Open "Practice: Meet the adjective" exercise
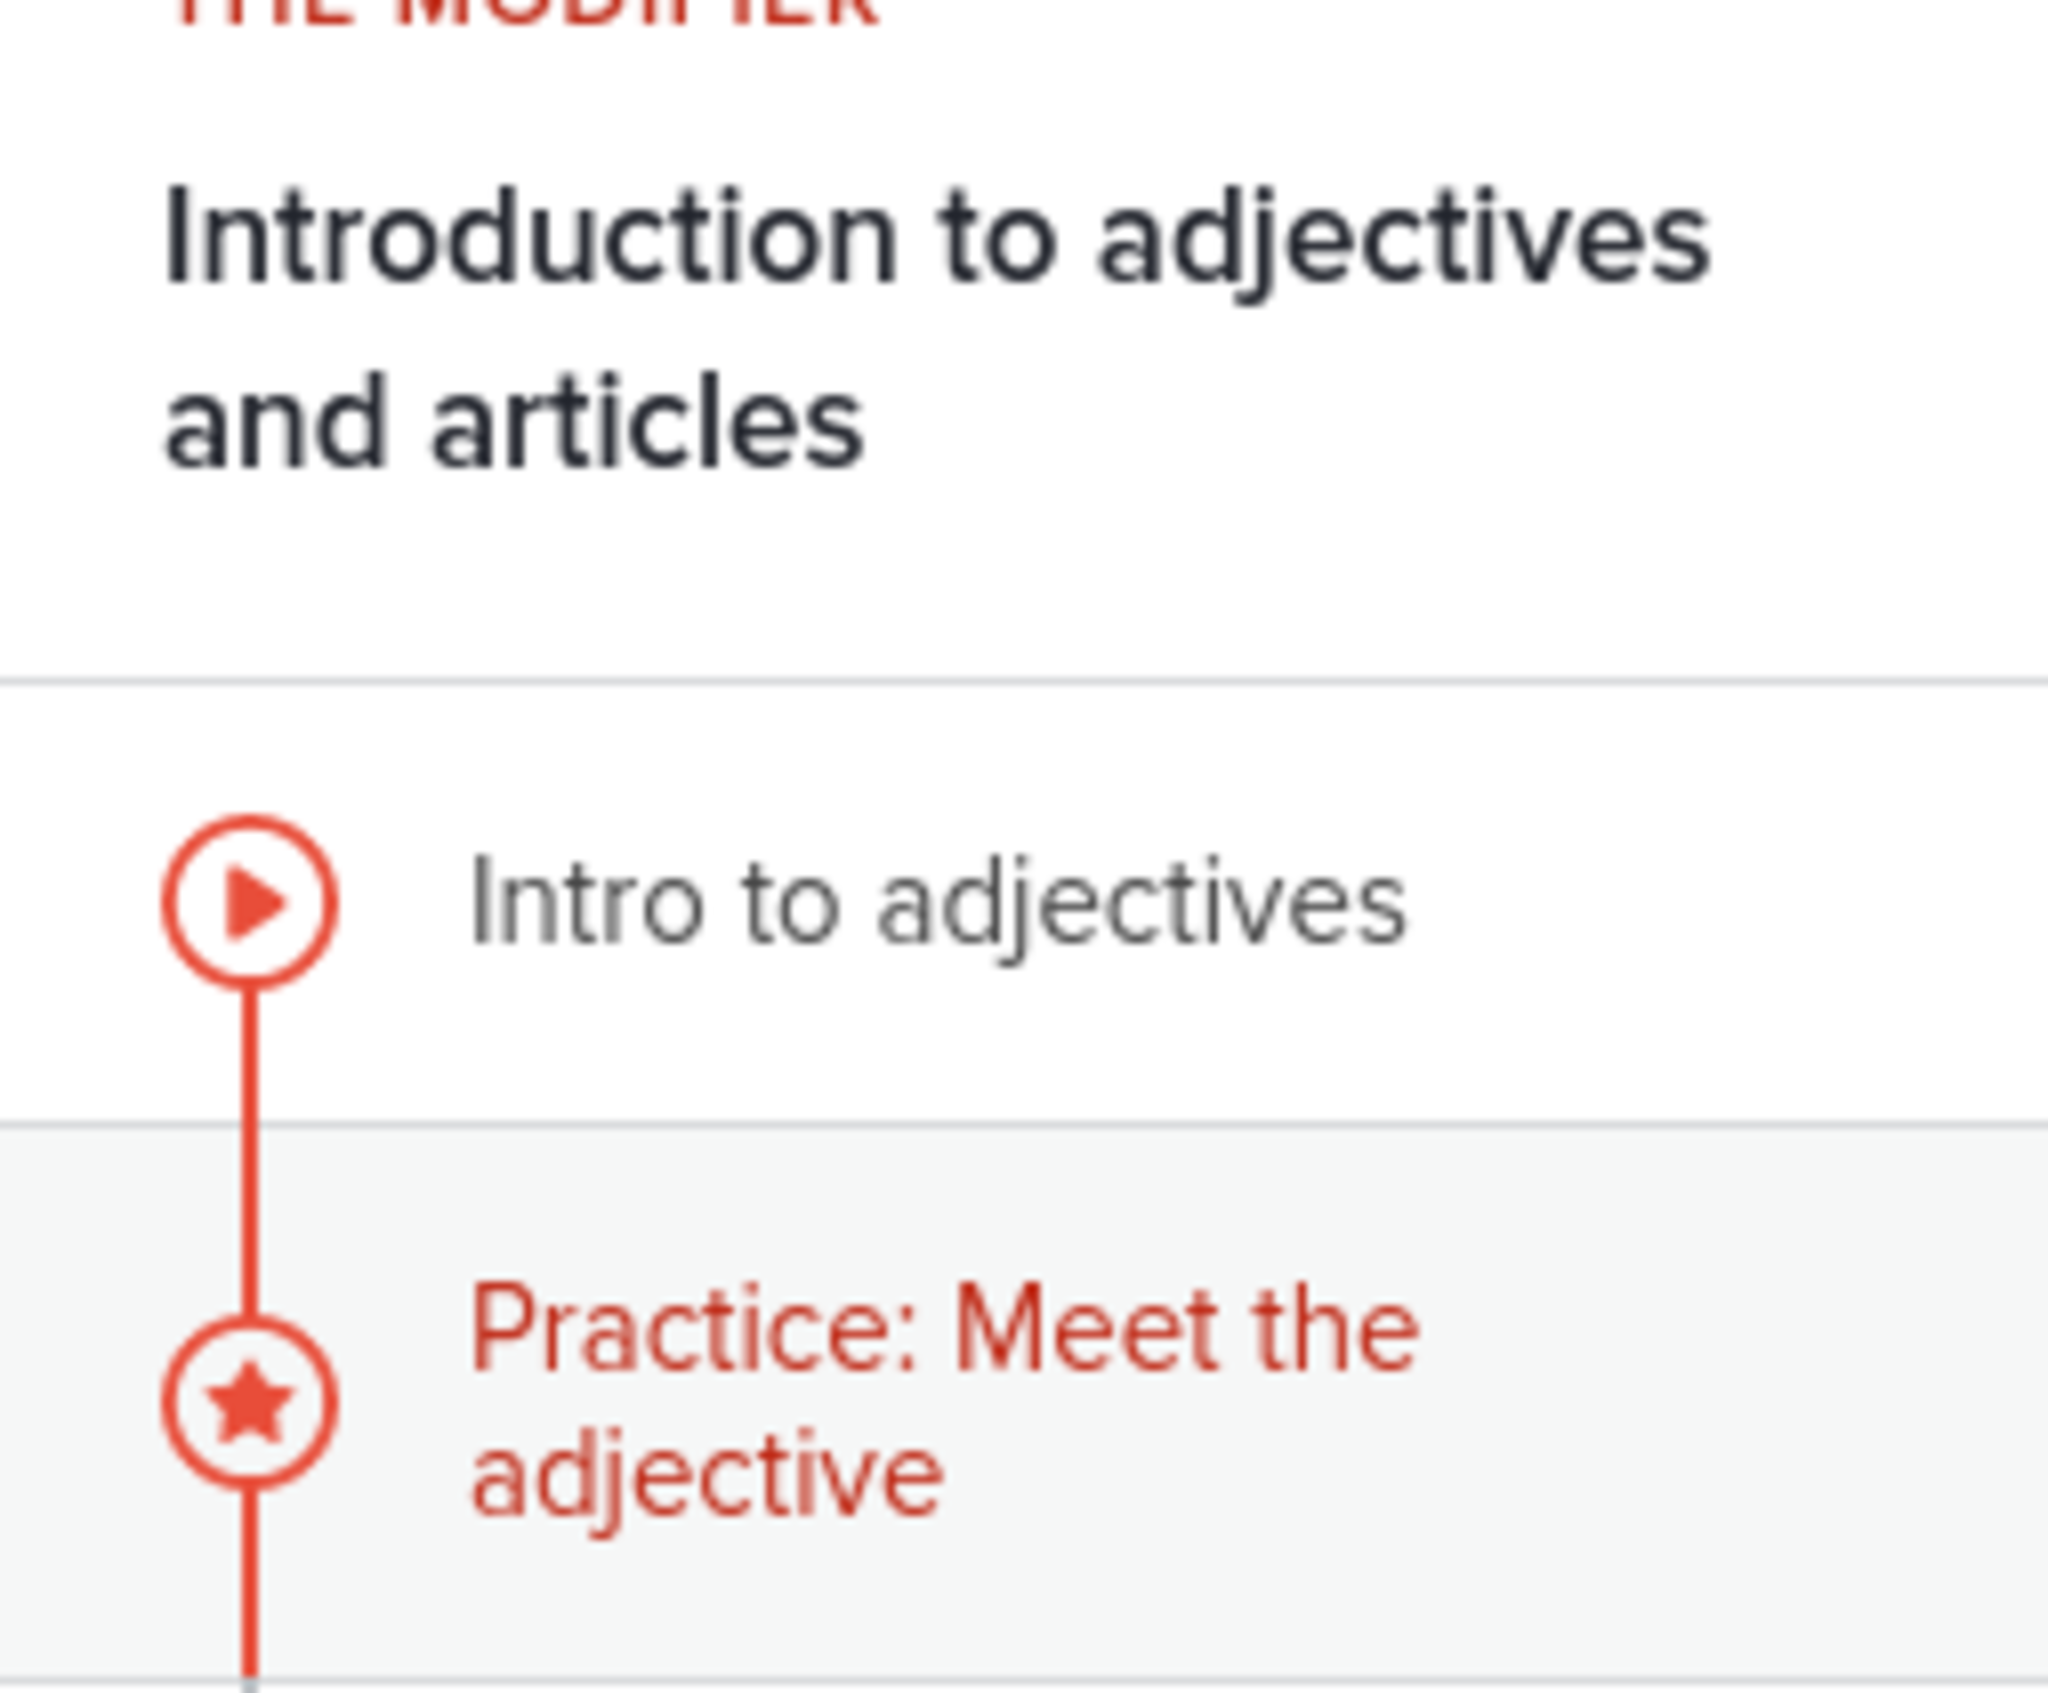The width and height of the screenshot is (2048, 1693). 944,1400
